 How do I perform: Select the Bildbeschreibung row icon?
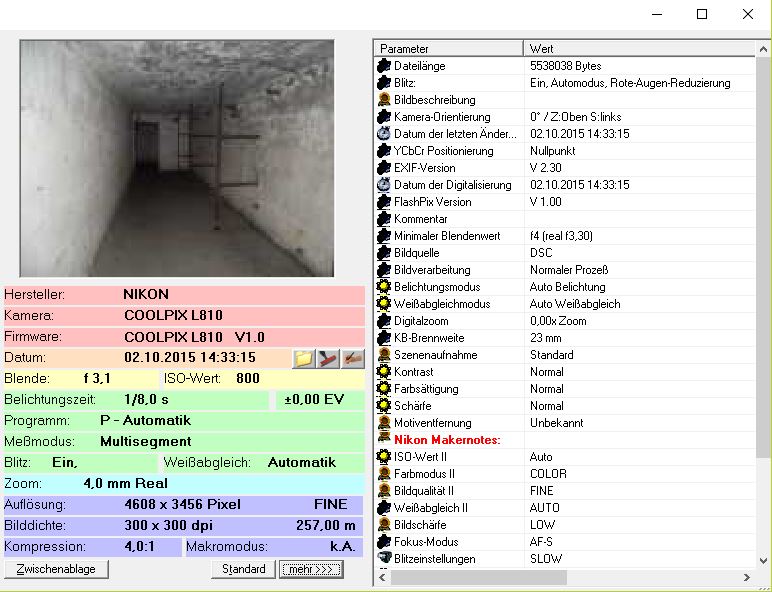[x=384, y=100]
